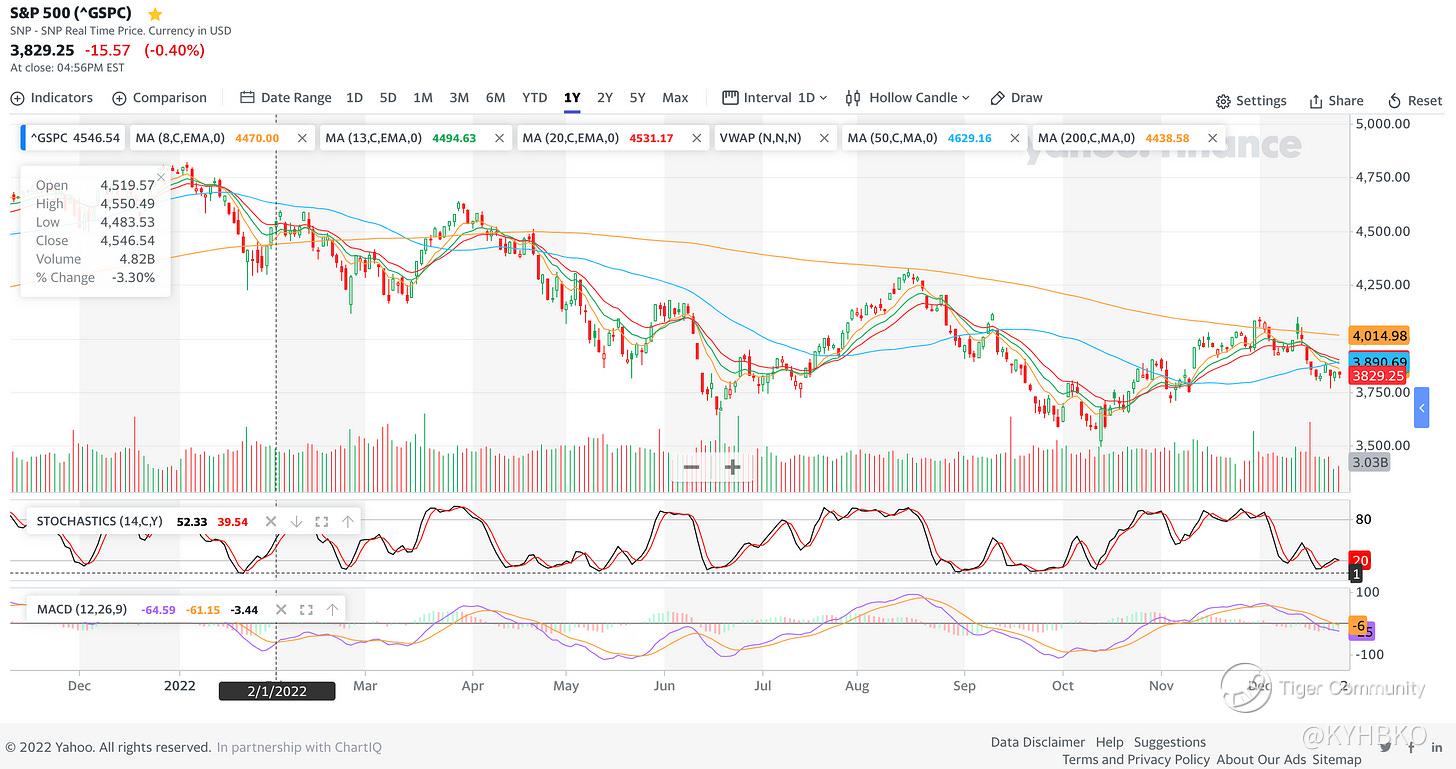Zoom in with the plus button
The width and height of the screenshot is (1456, 769).
(x=732, y=467)
